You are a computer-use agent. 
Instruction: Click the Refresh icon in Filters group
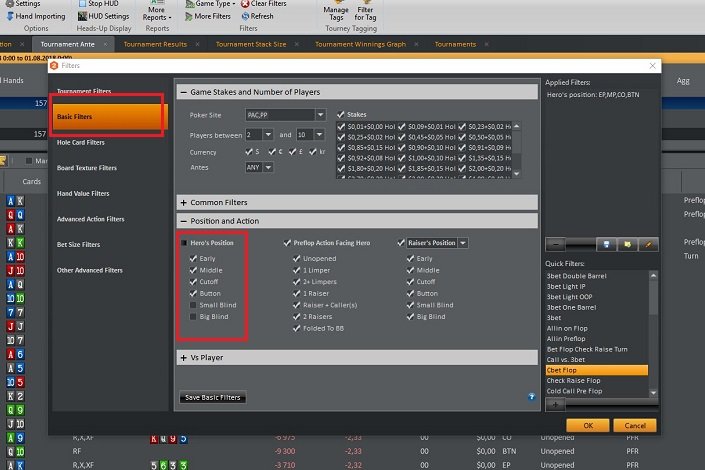[245, 17]
